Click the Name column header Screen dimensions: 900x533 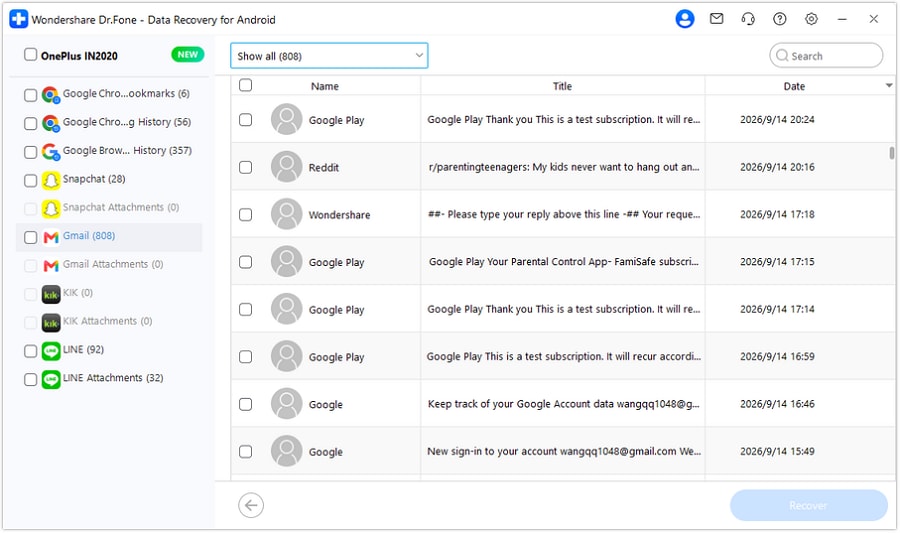[x=325, y=86]
